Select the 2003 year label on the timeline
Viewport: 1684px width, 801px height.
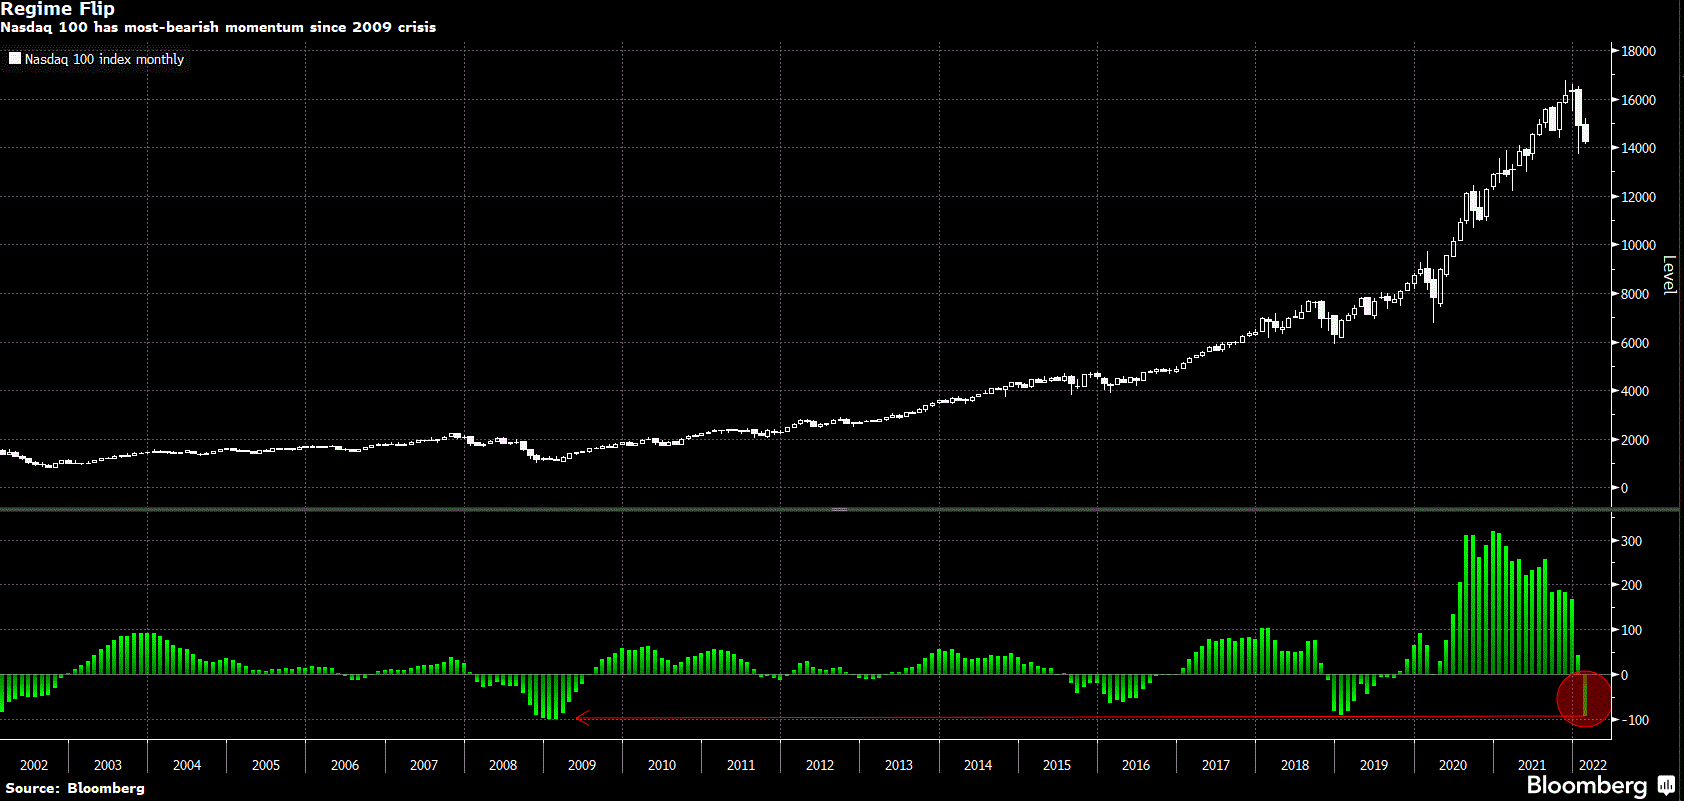pos(108,765)
